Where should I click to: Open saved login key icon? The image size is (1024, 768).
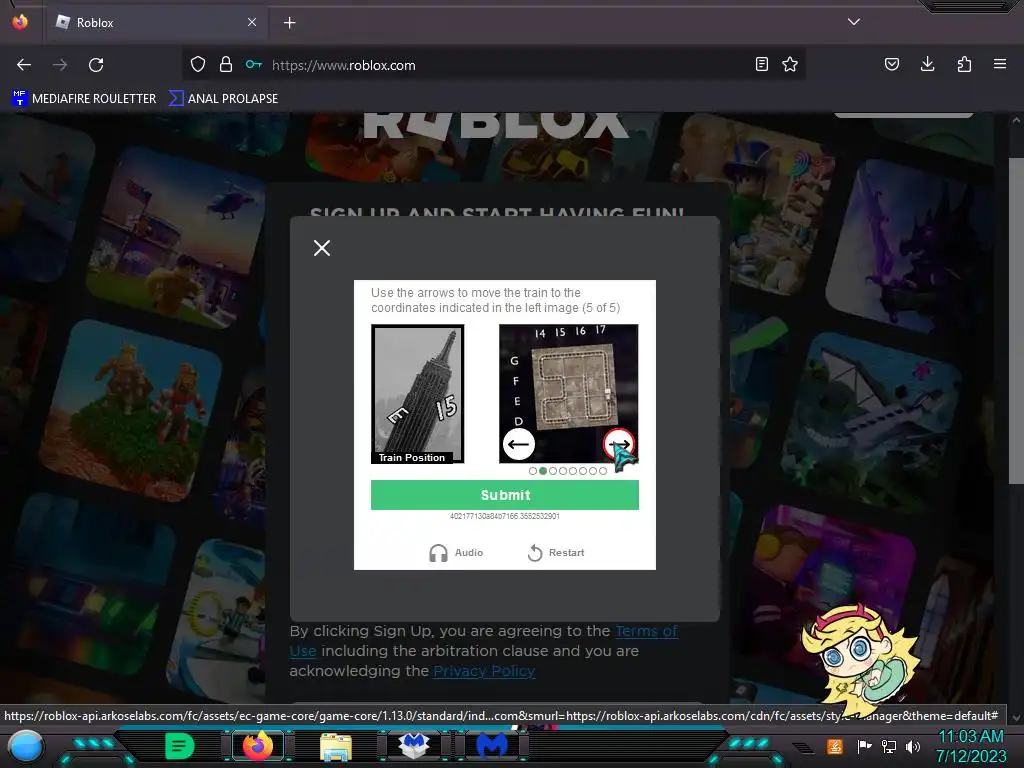(253, 65)
